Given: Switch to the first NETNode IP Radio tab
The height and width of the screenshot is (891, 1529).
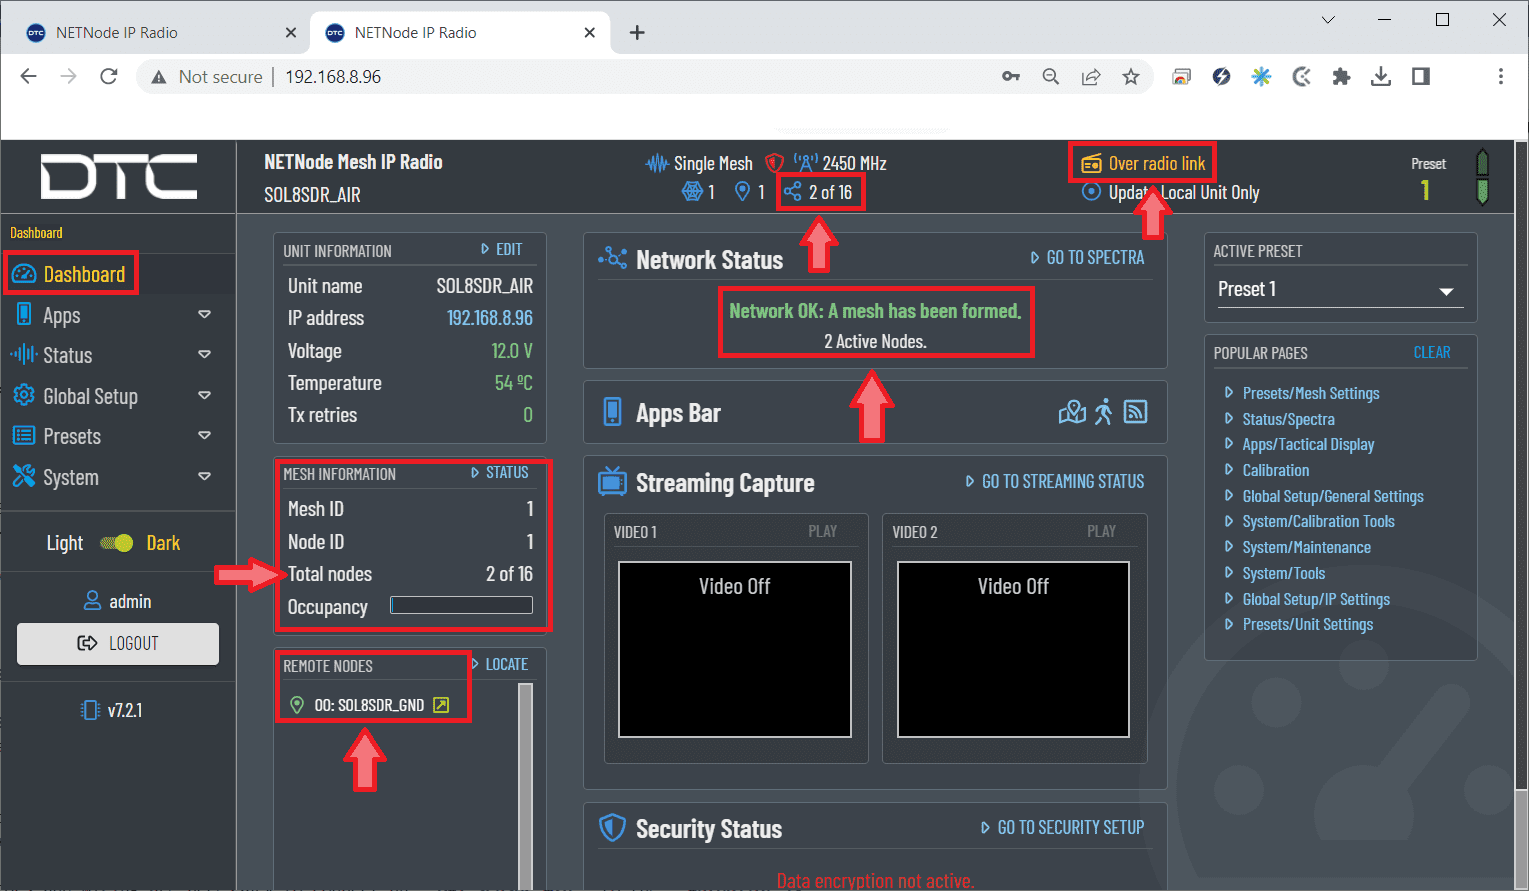Looking at the screenshot, I should [150, 33].
